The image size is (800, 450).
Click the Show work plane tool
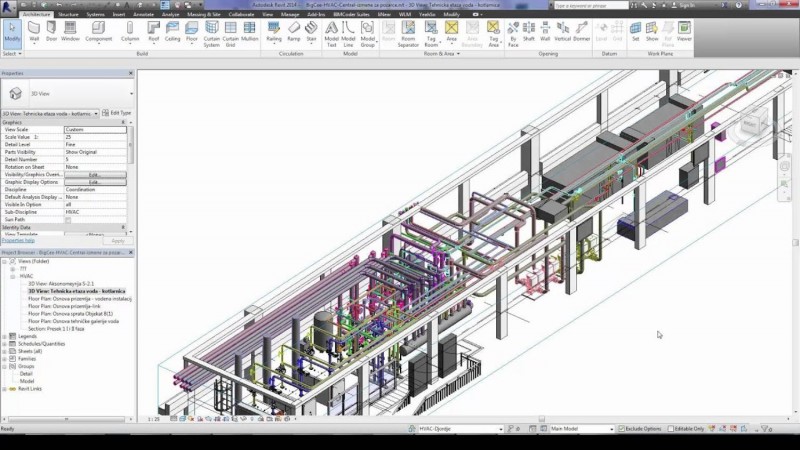(652, 32)
